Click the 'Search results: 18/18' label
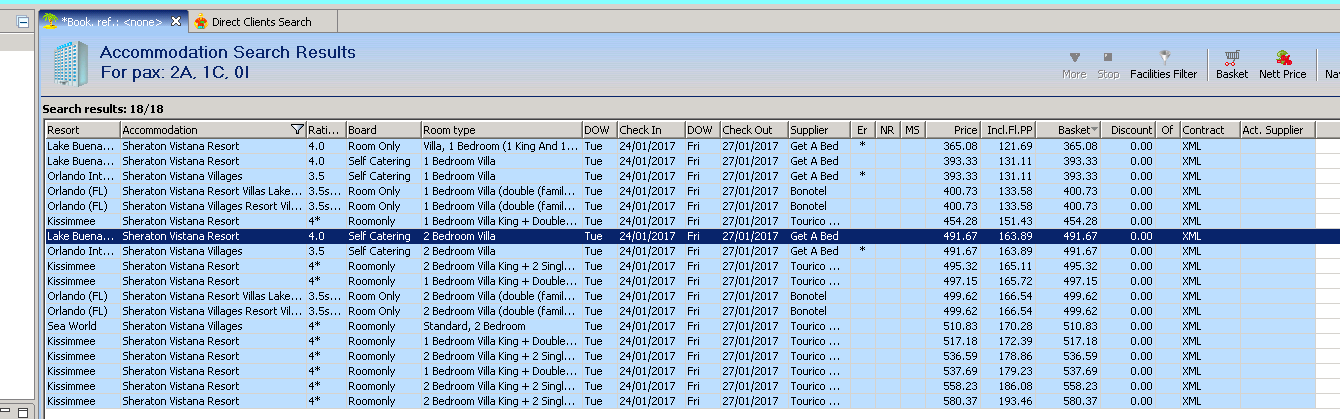The height and width of the screenshot is (419, 1340). coord(102,108)
